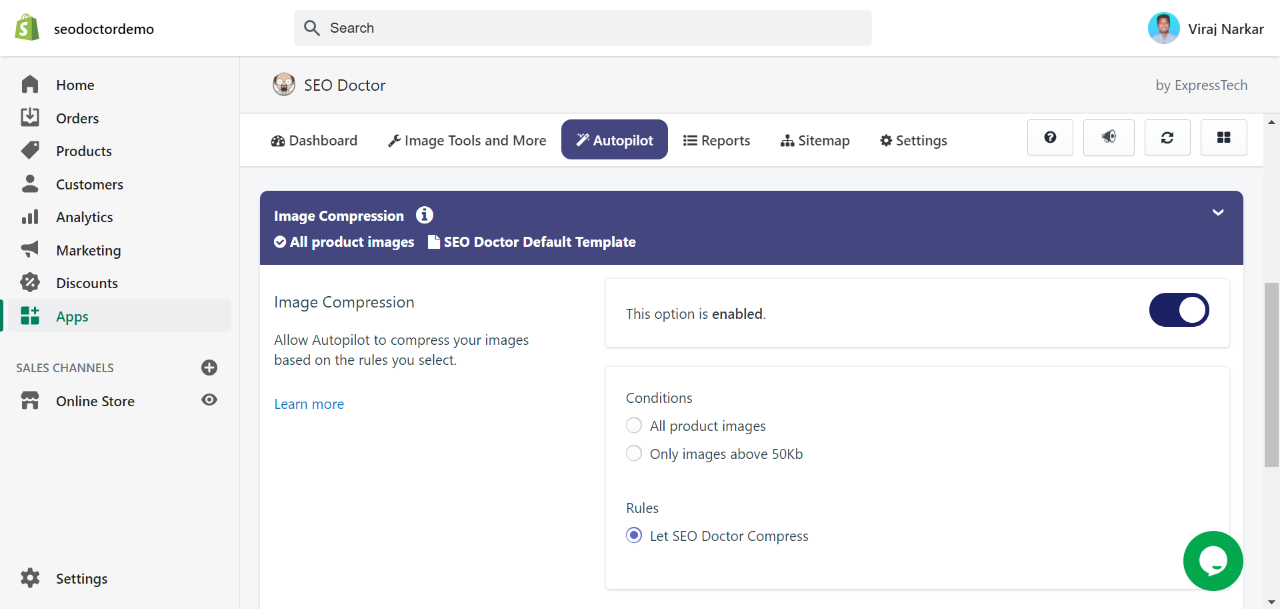
Task: Choose Let SEO Doctor Compress rule
Action: 634,535
